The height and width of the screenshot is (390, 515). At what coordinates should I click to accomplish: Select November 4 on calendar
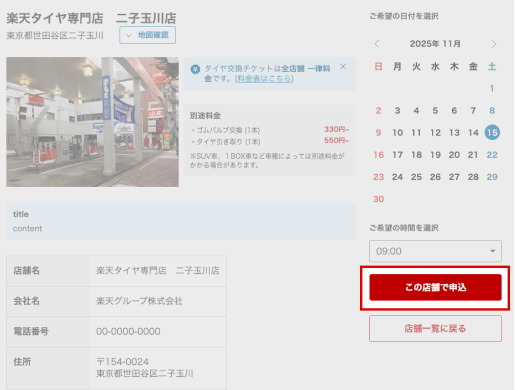416,110
